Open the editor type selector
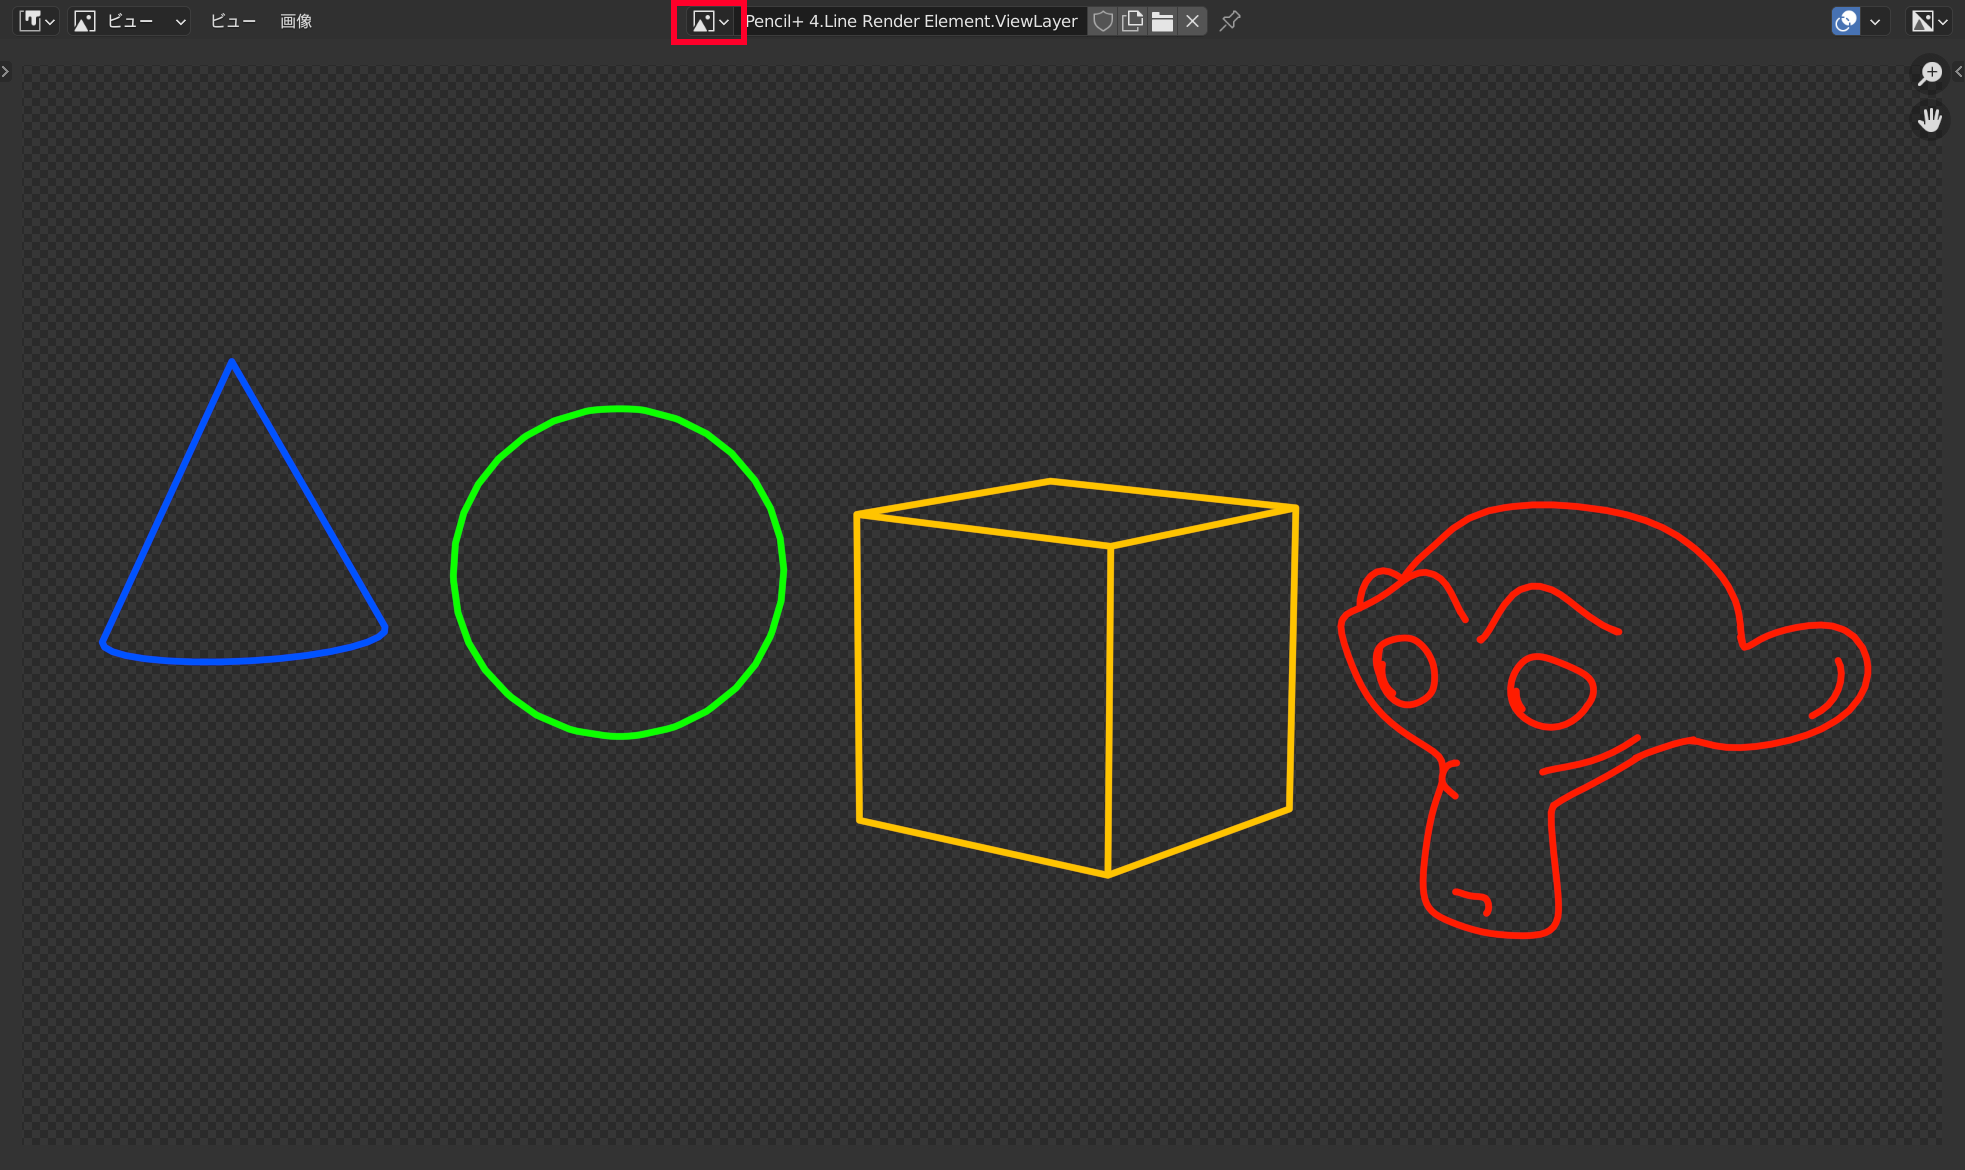Viewport: 1965px width, 1170px height. click(x=36, y=21)
